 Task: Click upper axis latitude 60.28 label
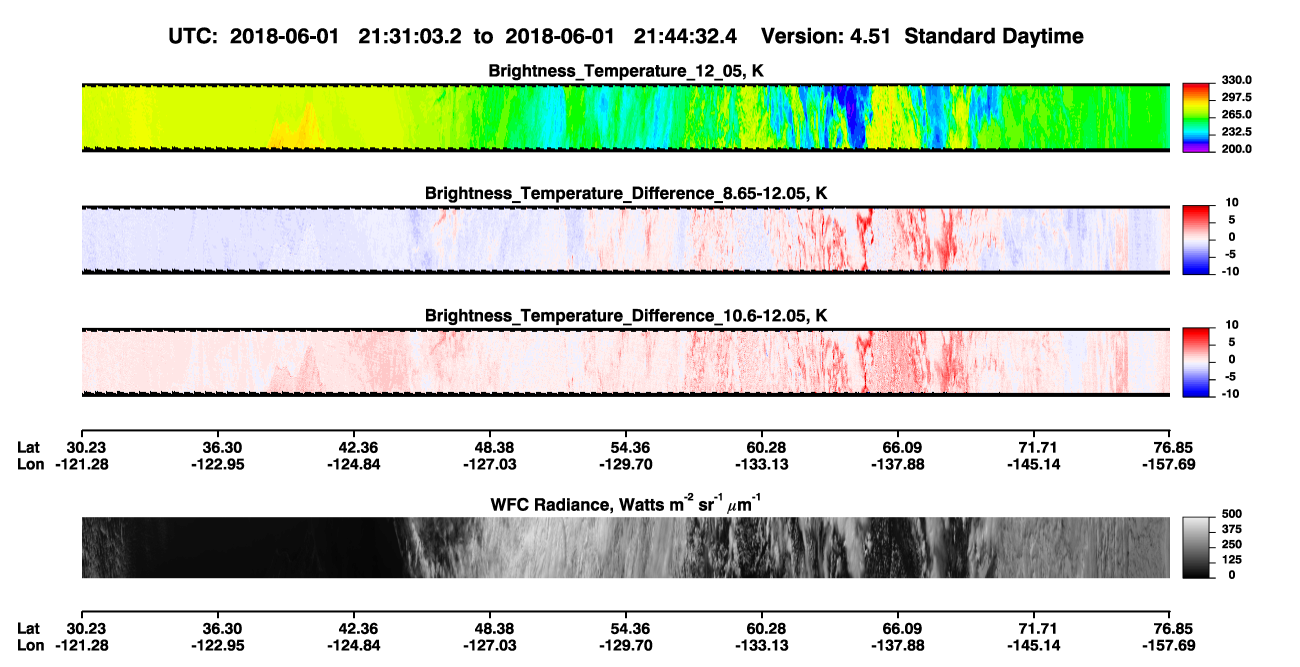coord(763,447)
